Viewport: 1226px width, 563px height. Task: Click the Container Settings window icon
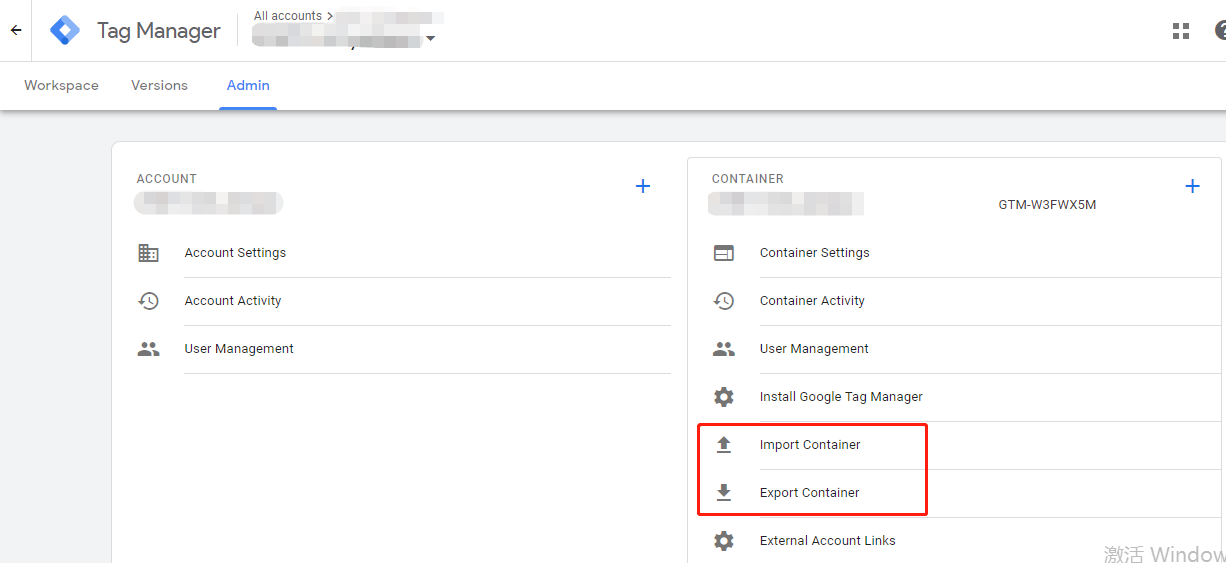[723, 253]
